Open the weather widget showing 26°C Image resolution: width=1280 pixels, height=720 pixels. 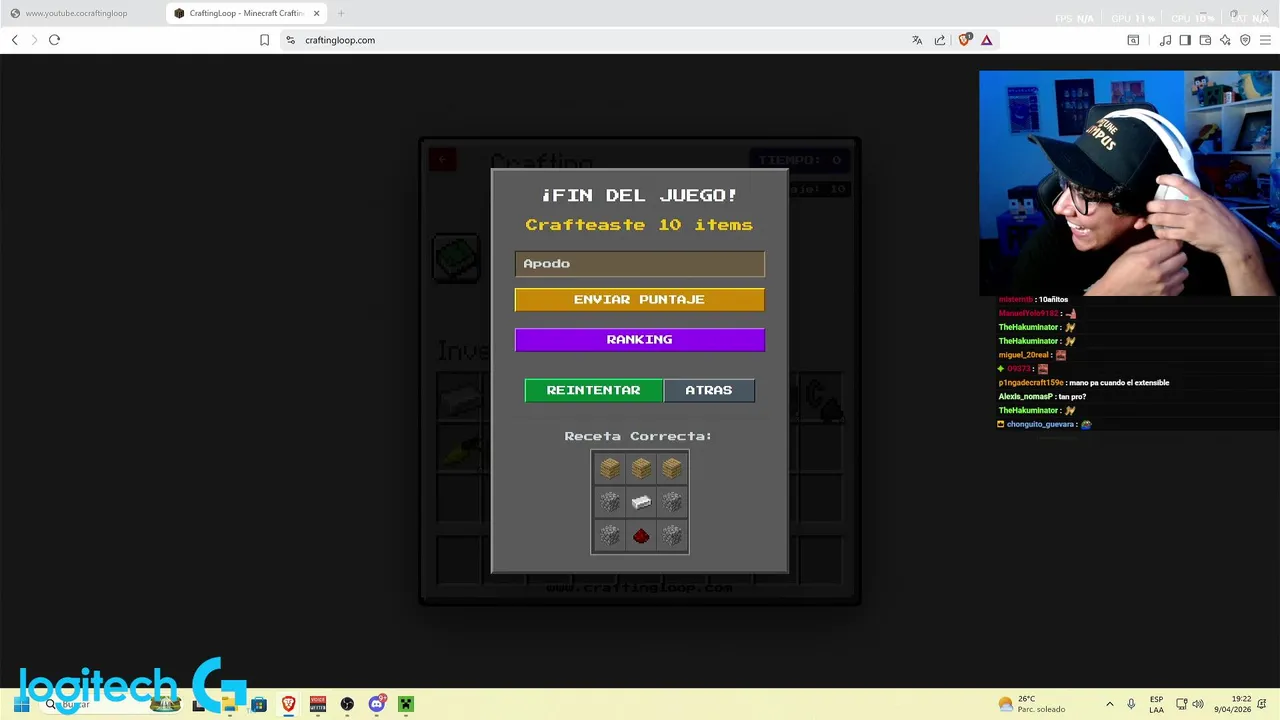(x=1033, y=704)
